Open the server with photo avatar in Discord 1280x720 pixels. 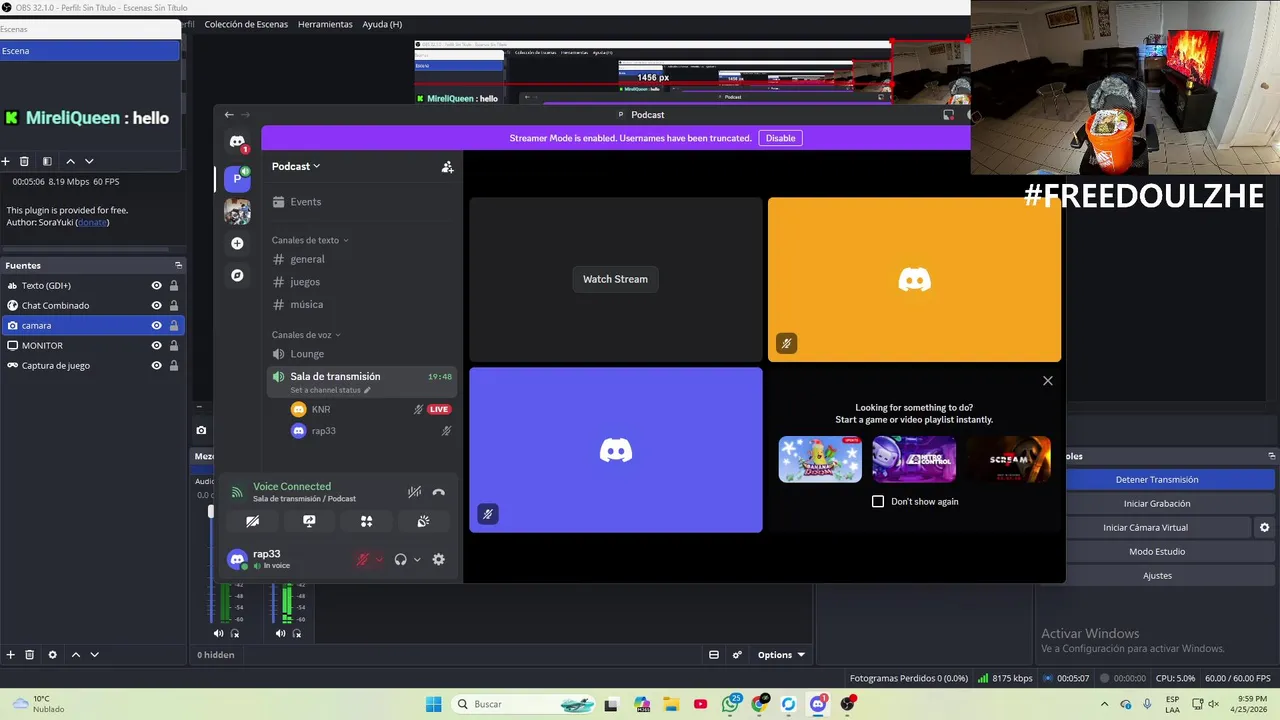click(237, 211)
